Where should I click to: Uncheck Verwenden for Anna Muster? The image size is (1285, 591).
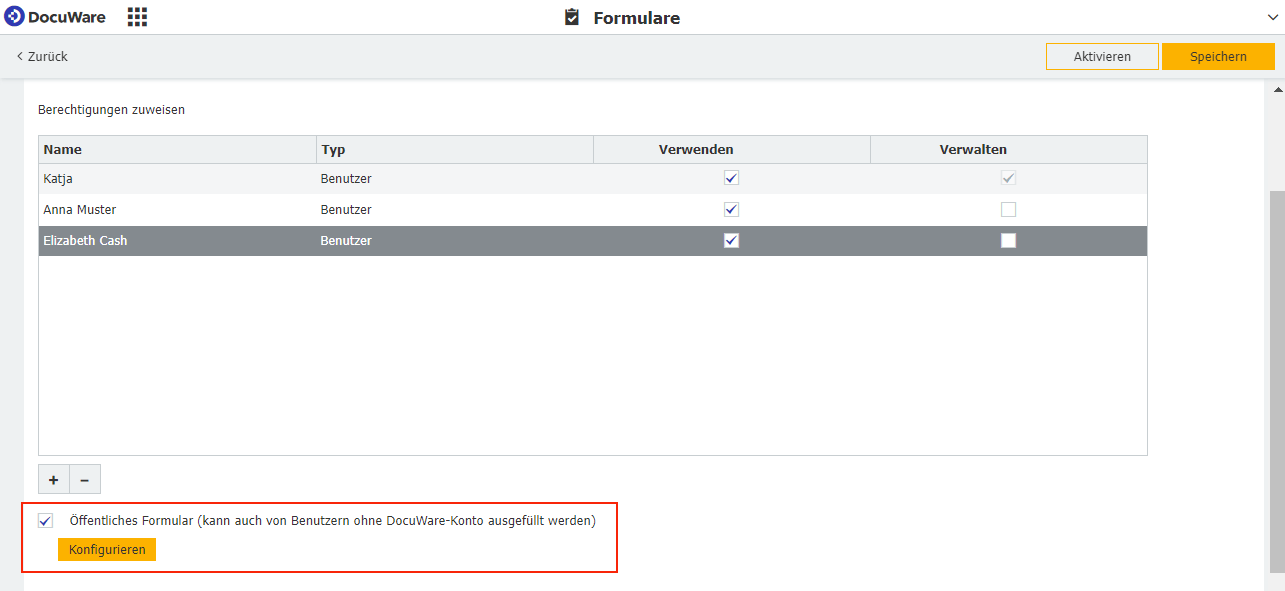pos(731,210)
